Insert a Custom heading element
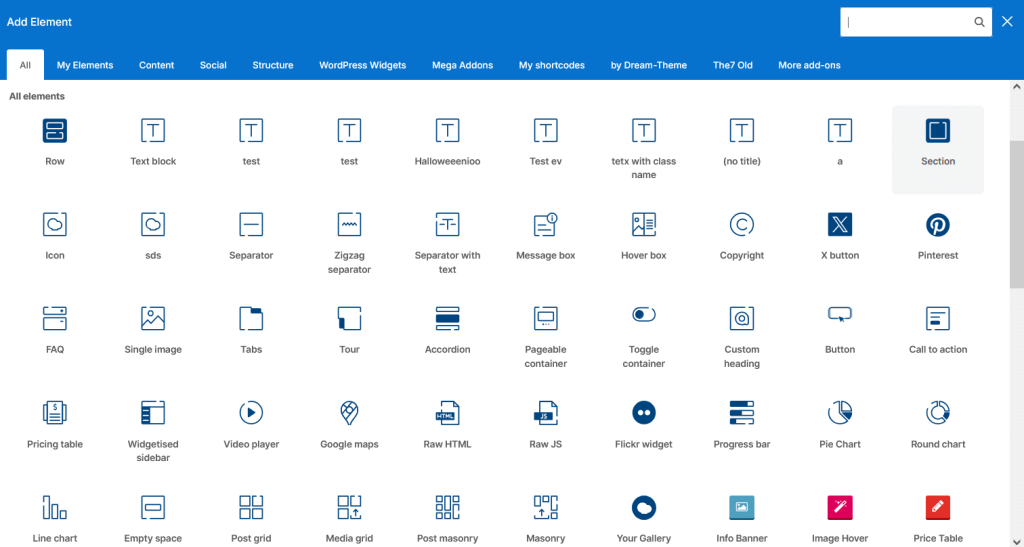Viewport: 1024px width, 547px height. coord(742,337)
